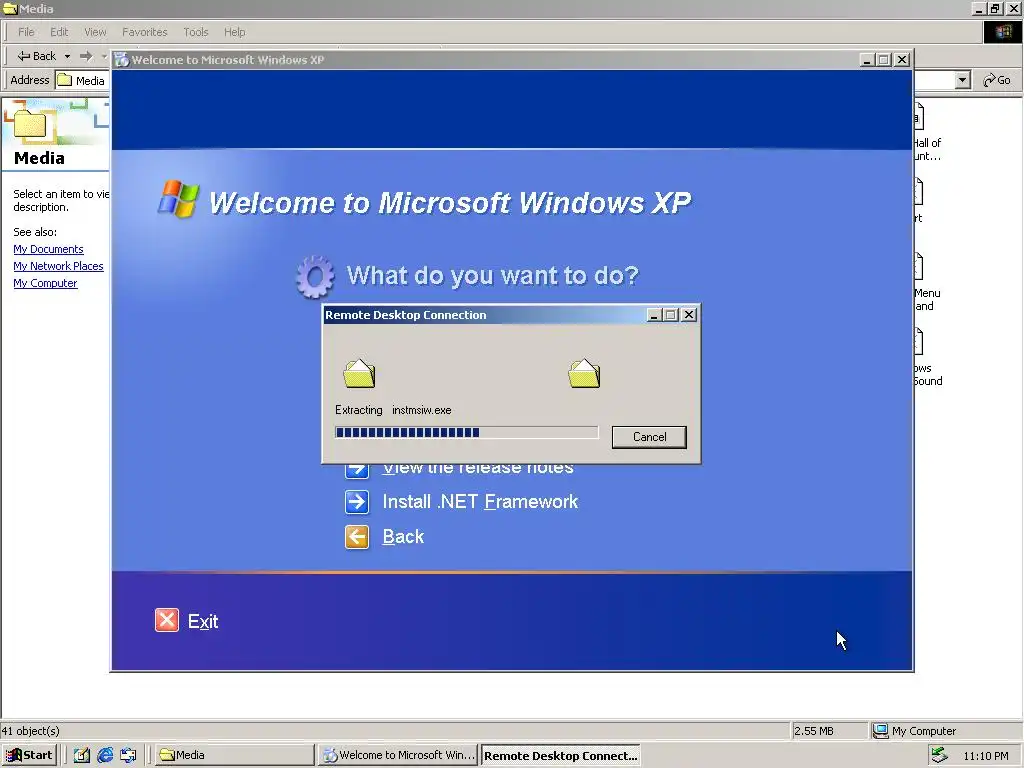Screen dimensions: 1024x768
Task: Launch Internet Explorer from quick launch
Action: [x=104, y=756]
